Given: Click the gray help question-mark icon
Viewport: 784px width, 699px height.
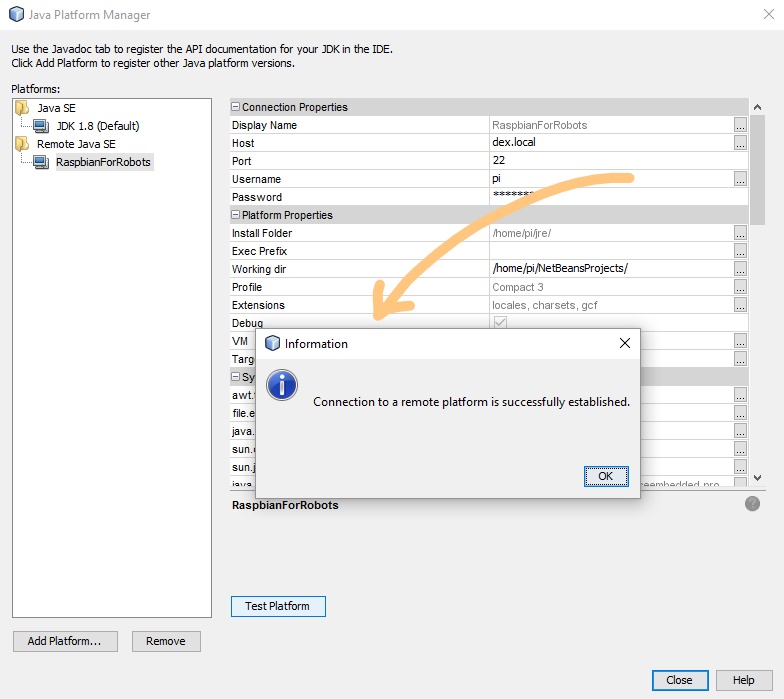Looking at the screenshot, I should [x=752, y=504].
